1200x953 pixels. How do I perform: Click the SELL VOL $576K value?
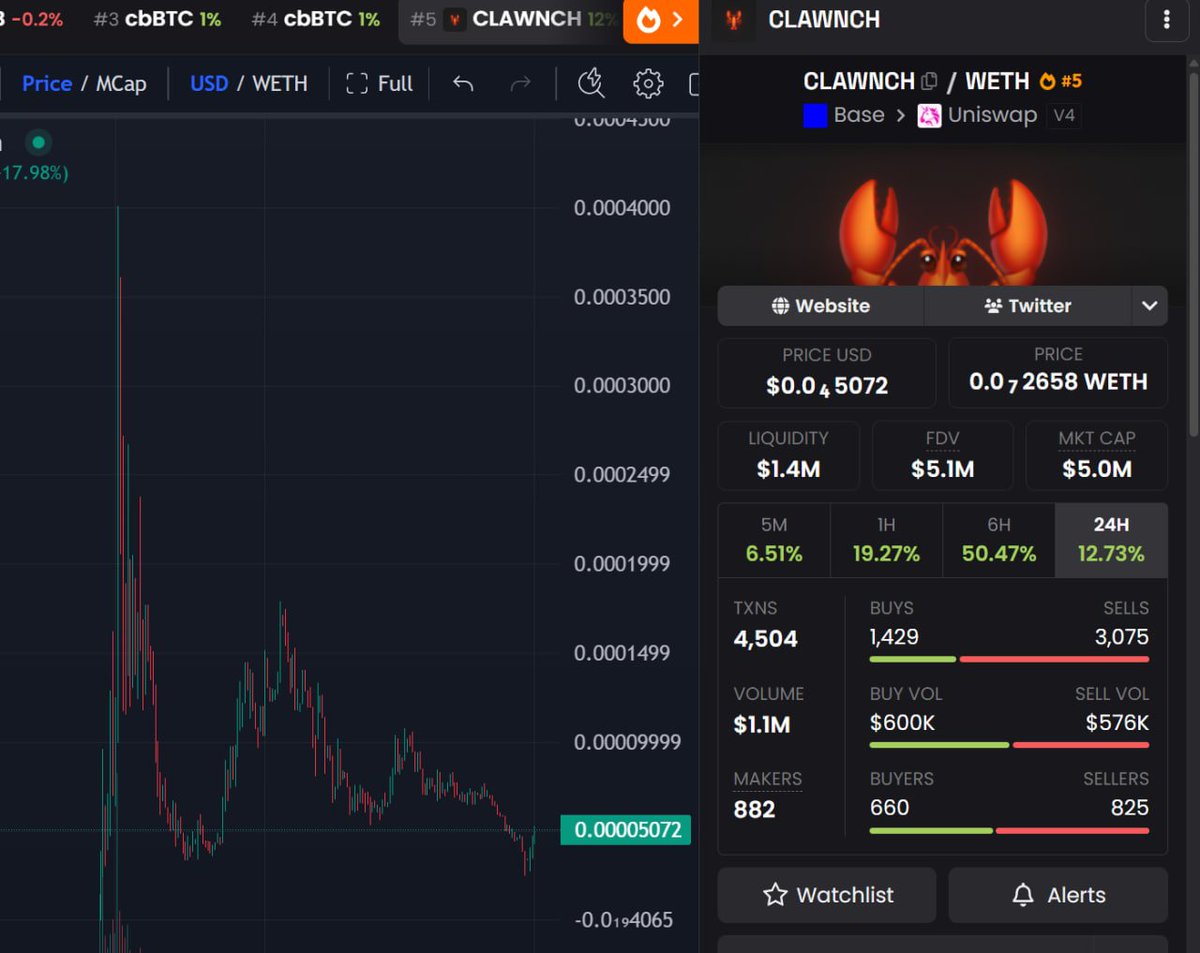(1117, 722)
